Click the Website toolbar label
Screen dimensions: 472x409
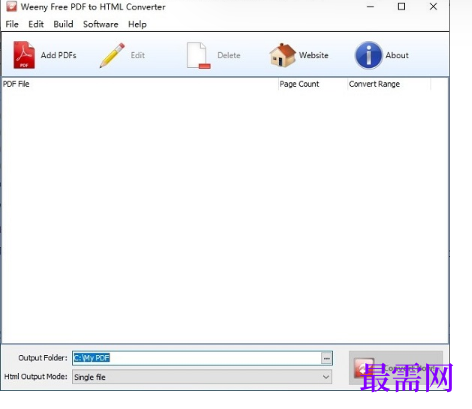314,55
